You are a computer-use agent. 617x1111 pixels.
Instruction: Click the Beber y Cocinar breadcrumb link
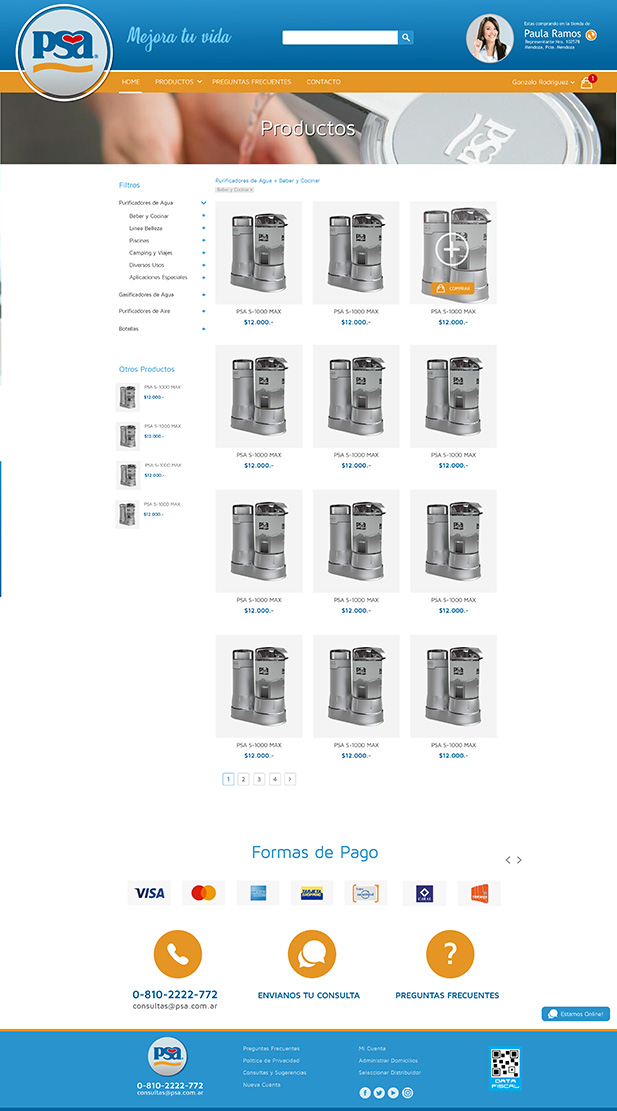coord(299,181)
